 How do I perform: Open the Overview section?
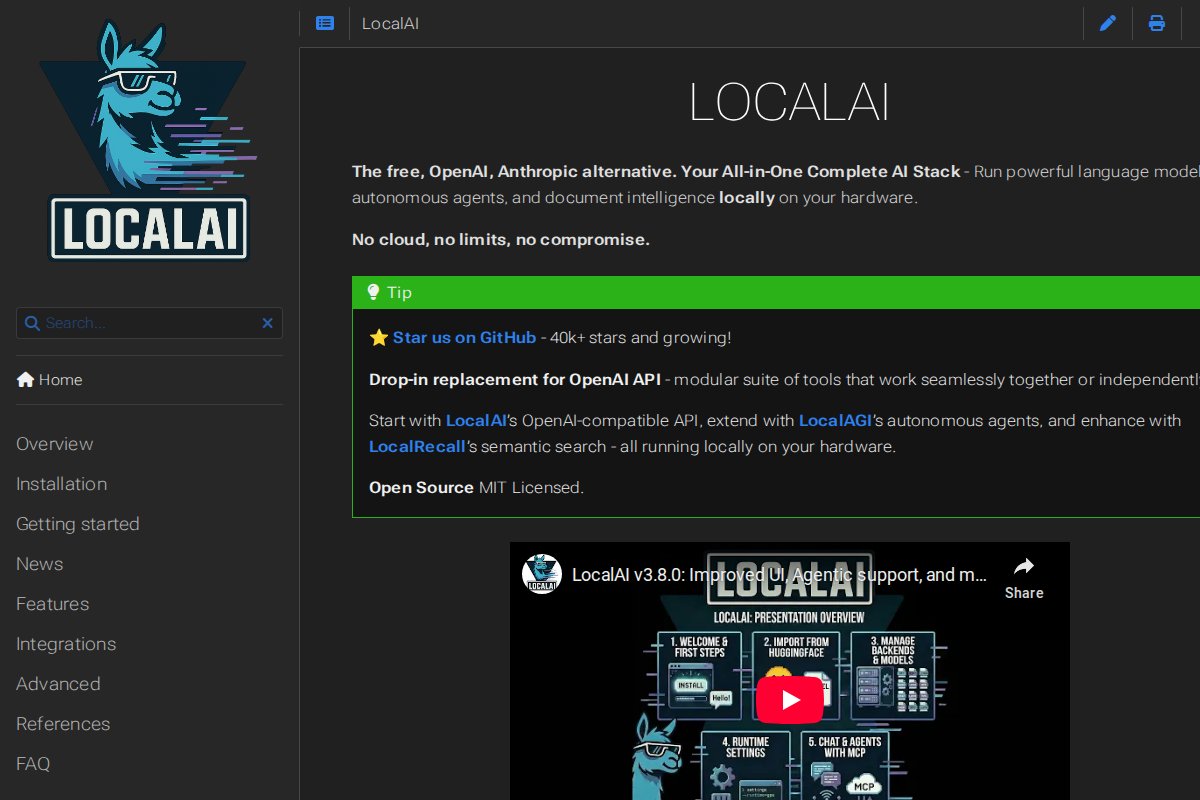pyautogui.click(x=55, y=444)
